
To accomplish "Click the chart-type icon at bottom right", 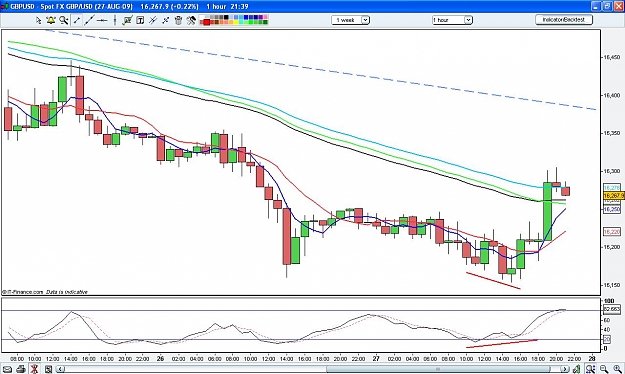I will [576, 369].
